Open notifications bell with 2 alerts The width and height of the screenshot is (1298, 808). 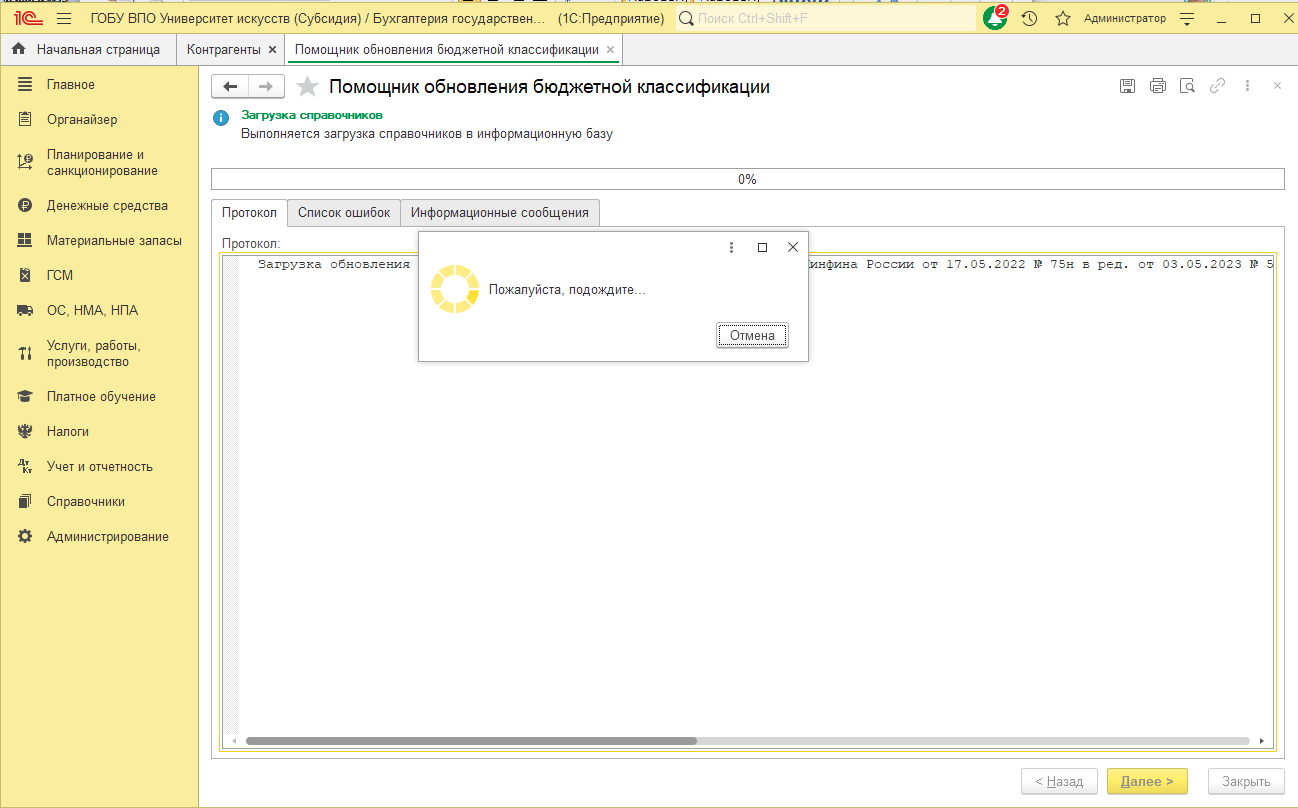coord(995,18)
